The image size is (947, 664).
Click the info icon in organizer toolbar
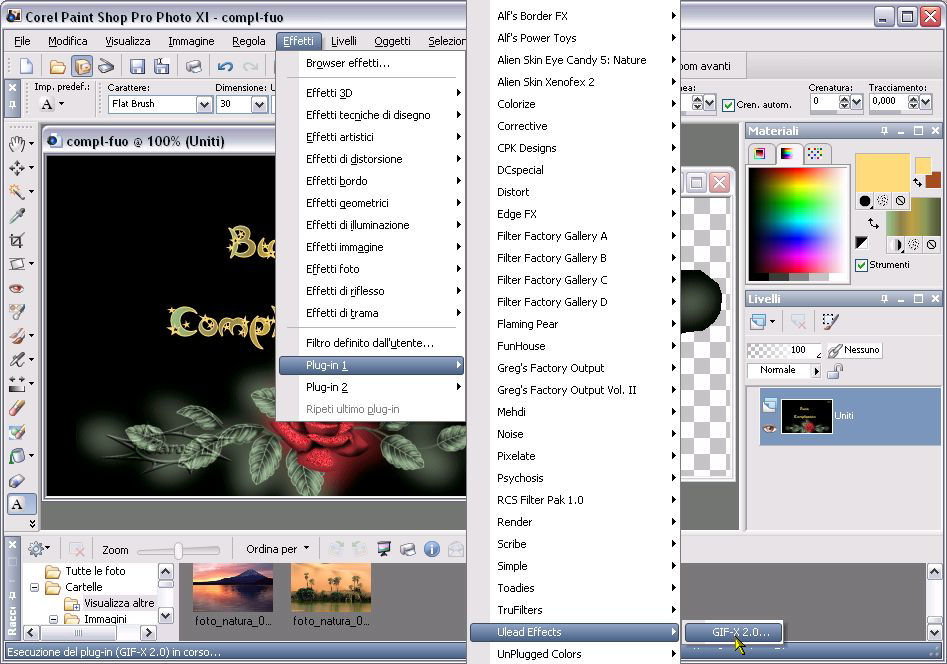pos(432,549)
